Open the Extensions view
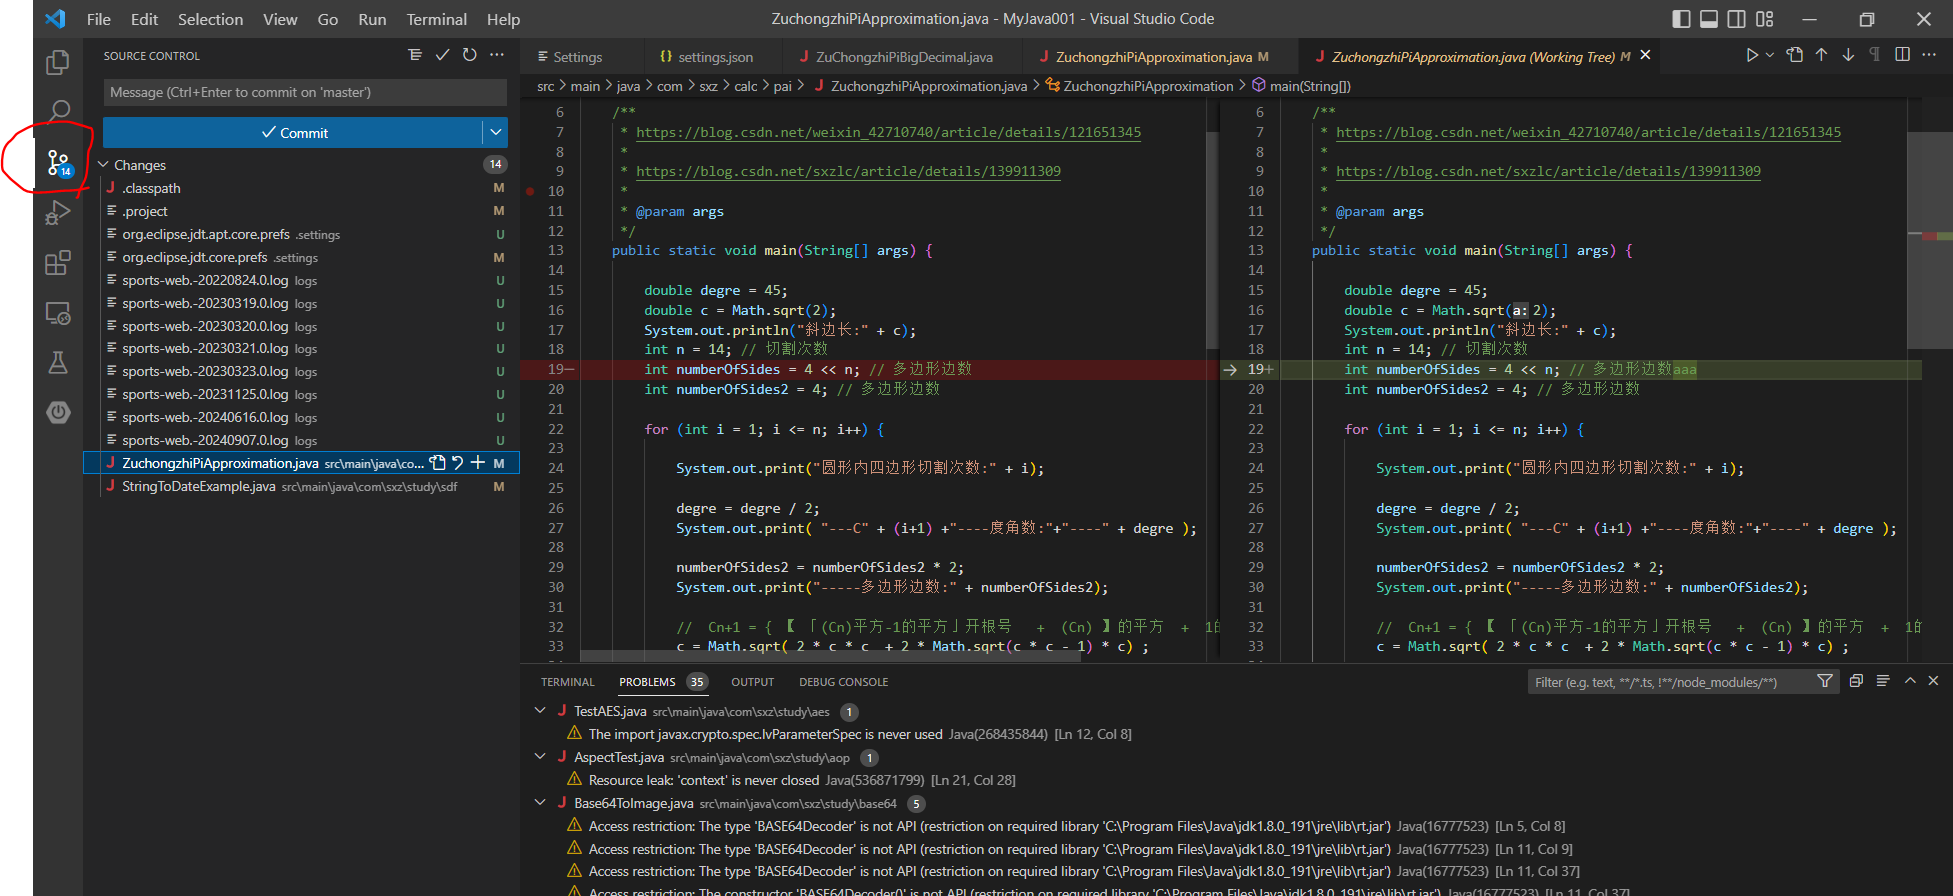Screen dimensions: 1953x896 coord(58,263)
